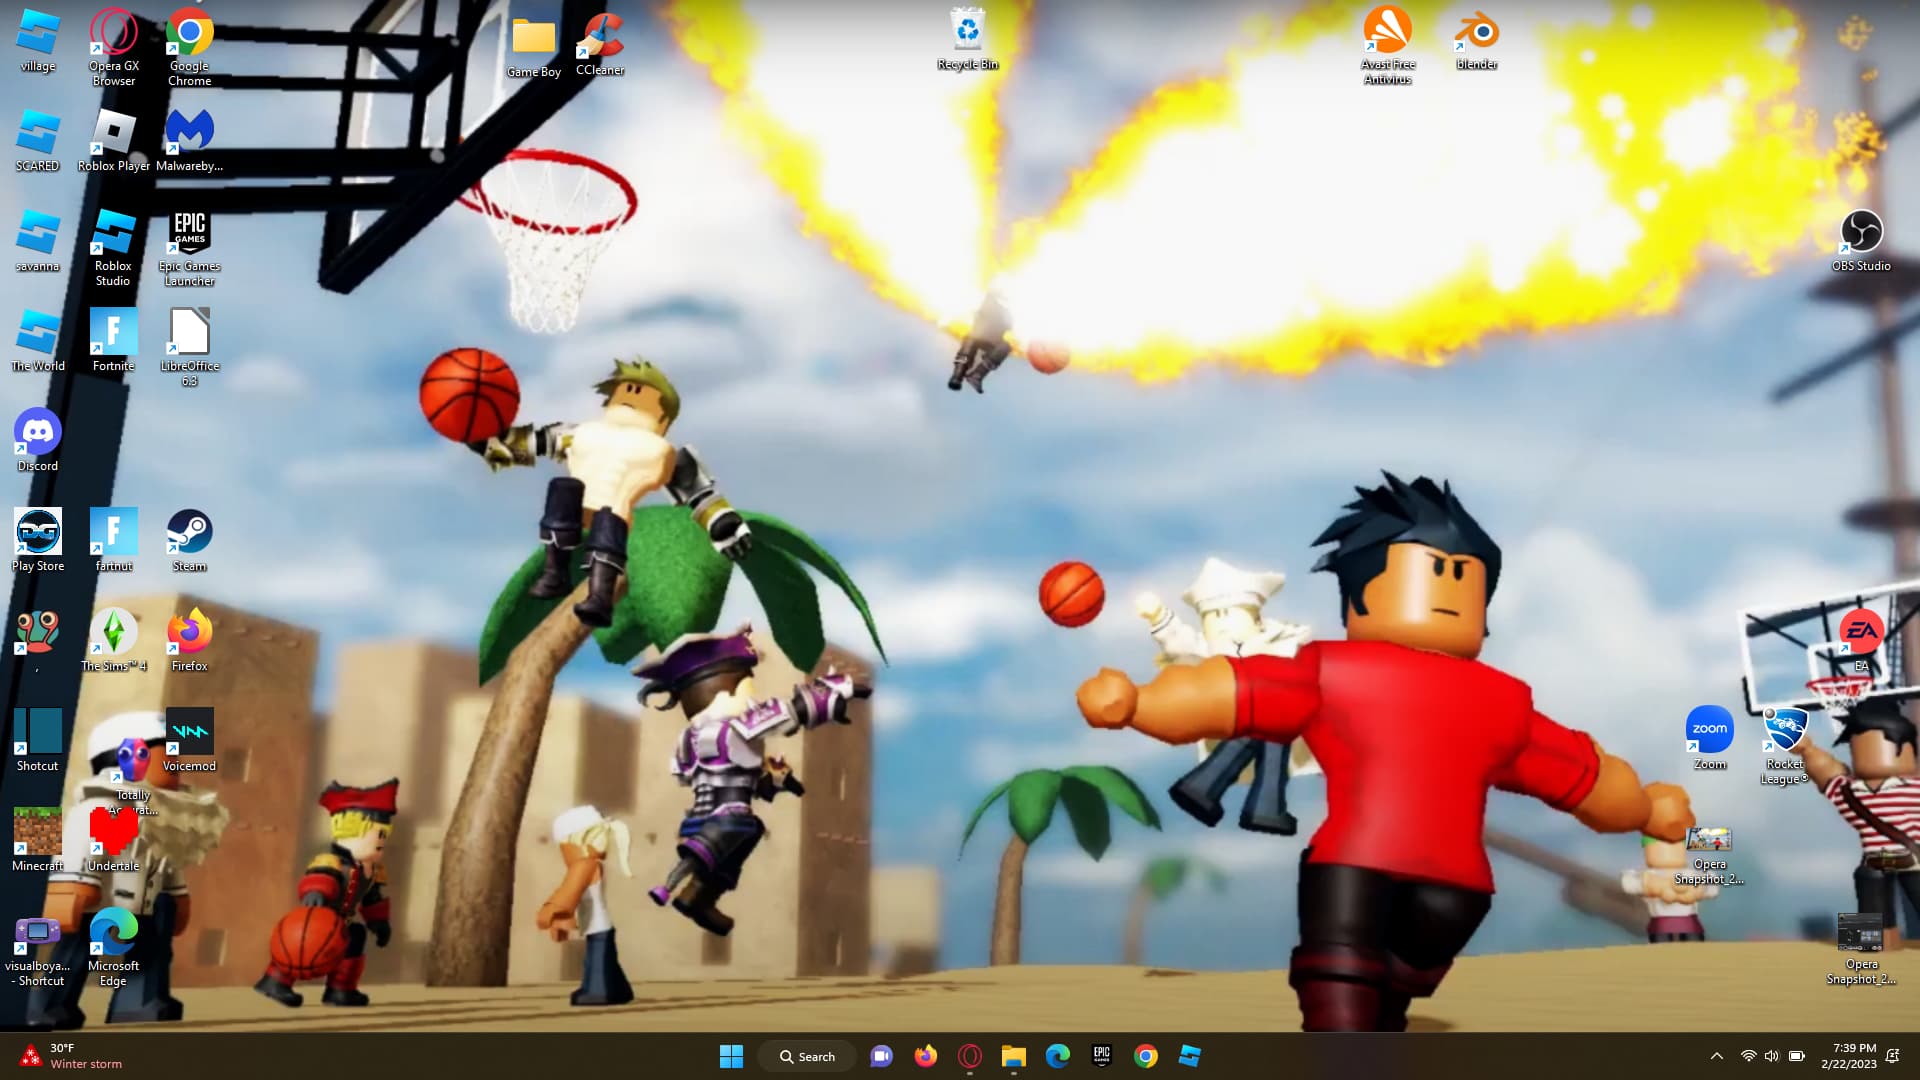This screenshot has height=1080, width=1920.
Task: Open Firefox from the taskbar
Action: 925,1056
